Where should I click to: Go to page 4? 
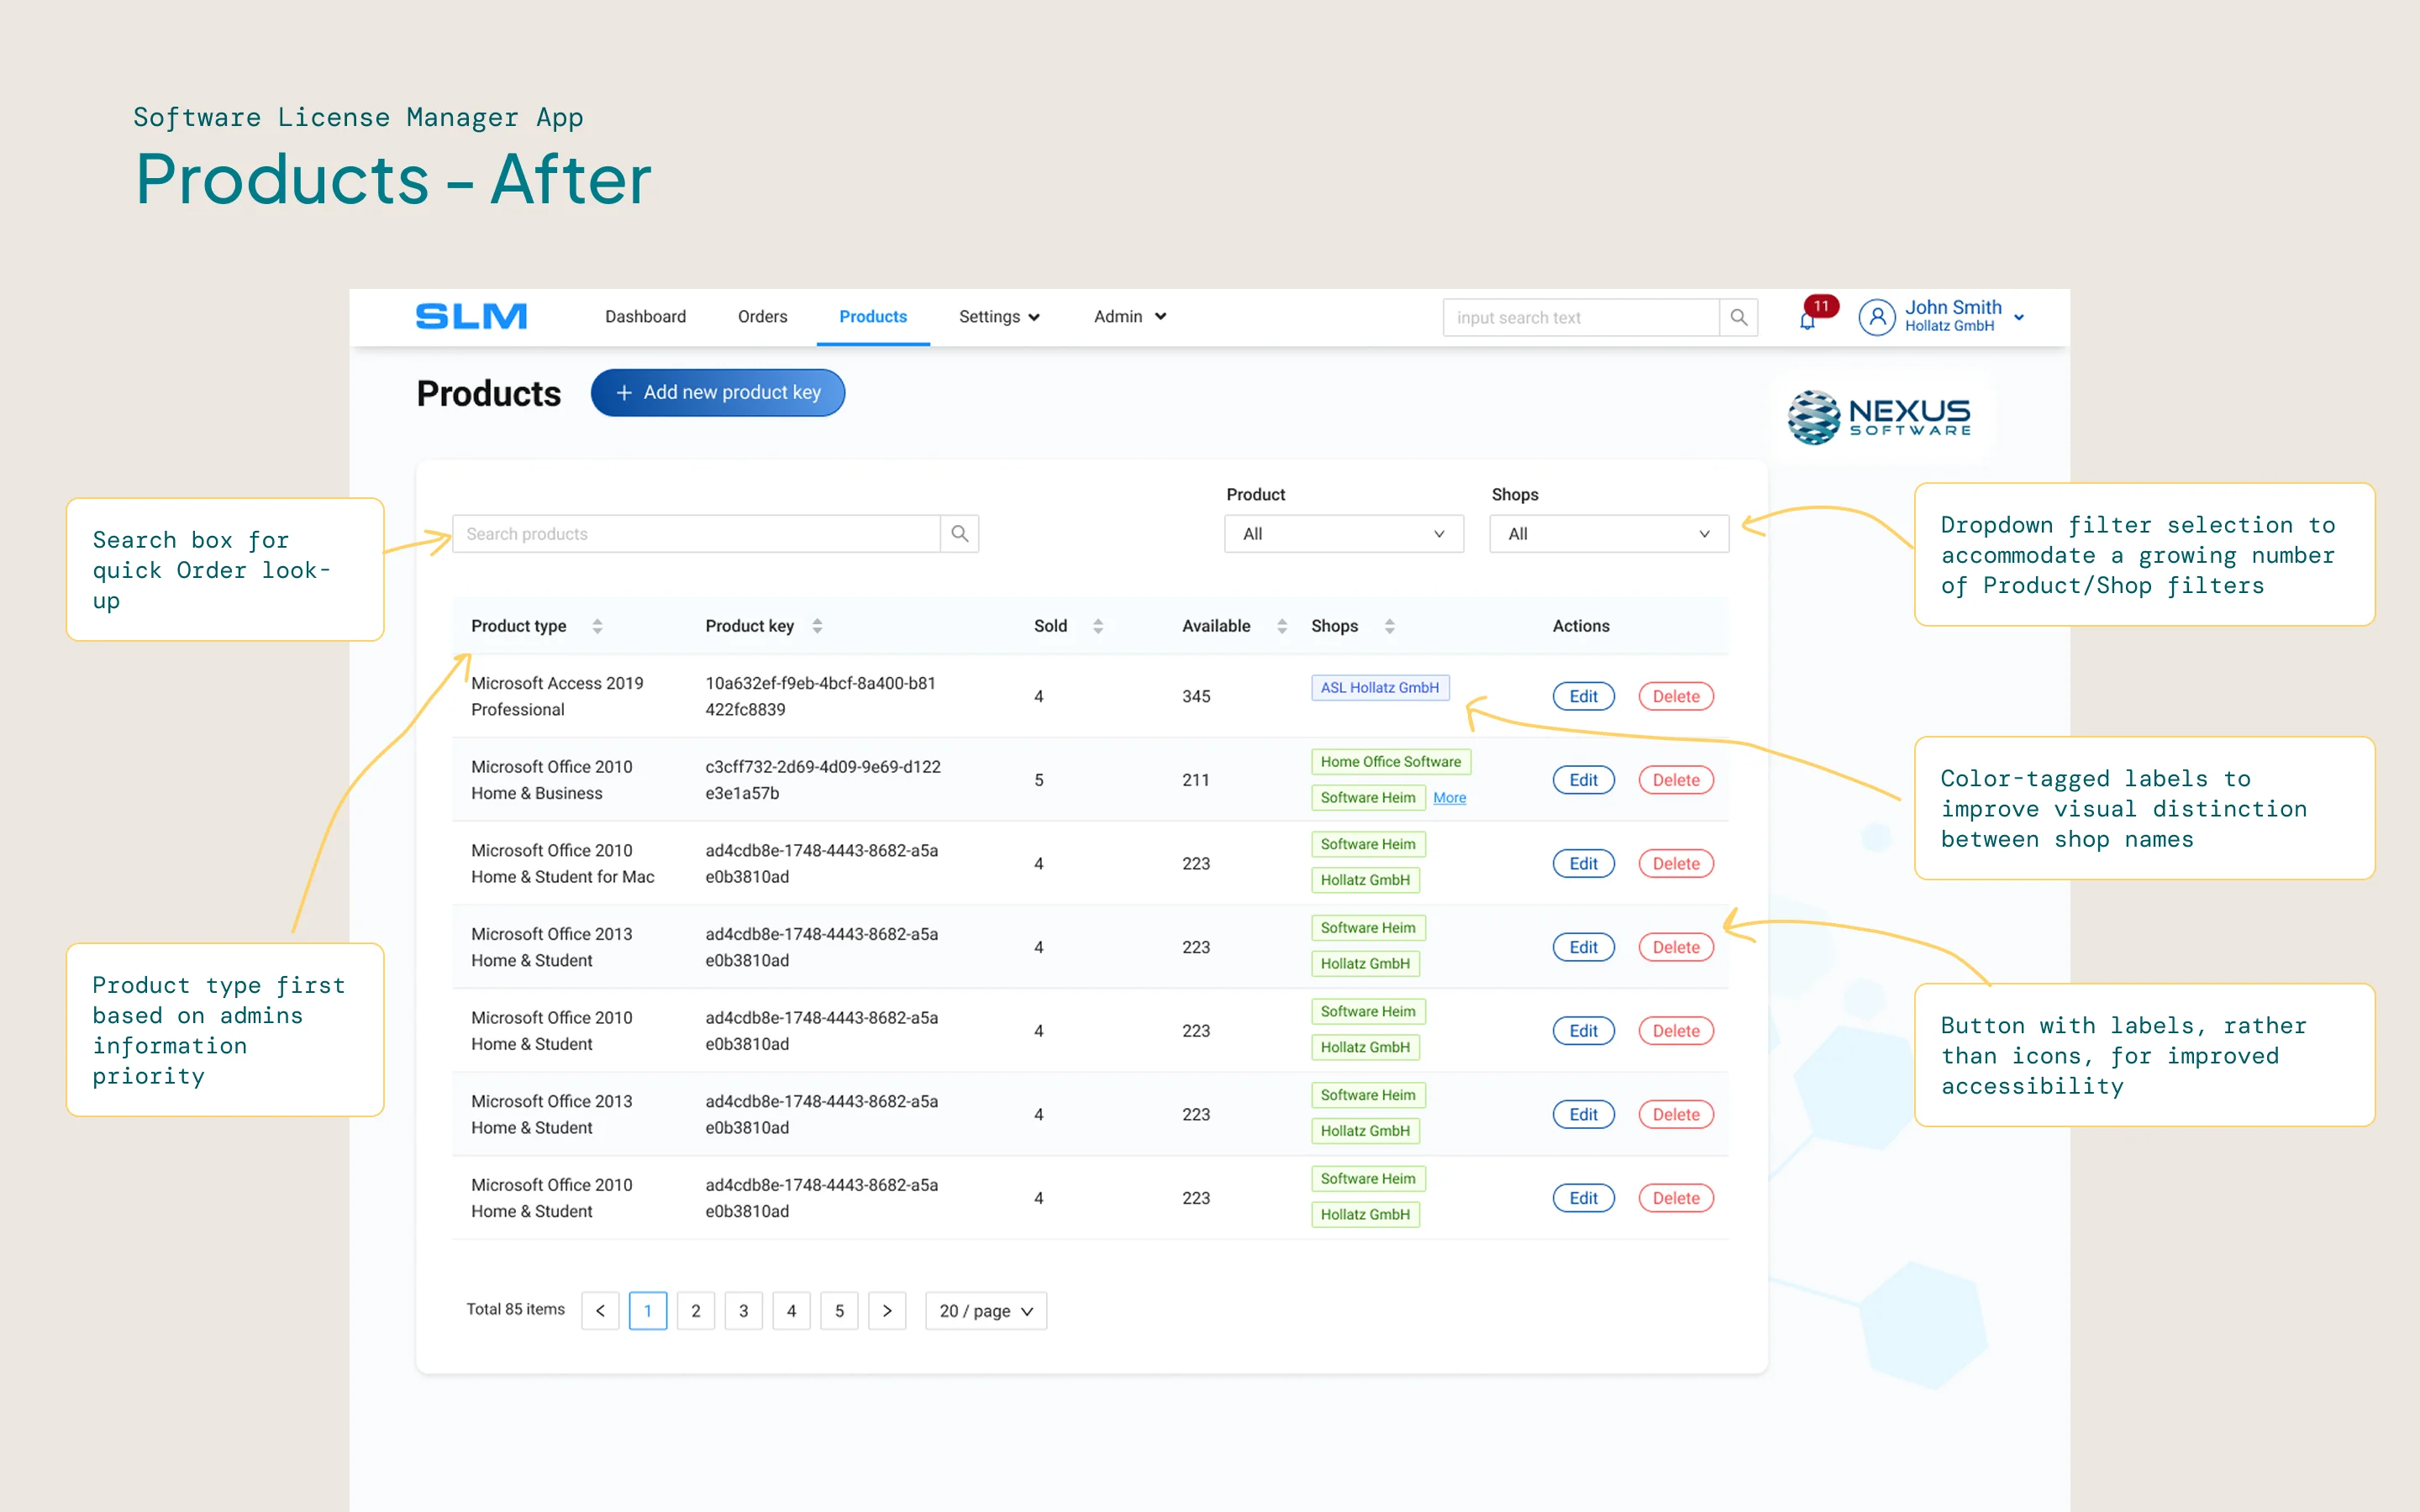[x=792, y=1311]
